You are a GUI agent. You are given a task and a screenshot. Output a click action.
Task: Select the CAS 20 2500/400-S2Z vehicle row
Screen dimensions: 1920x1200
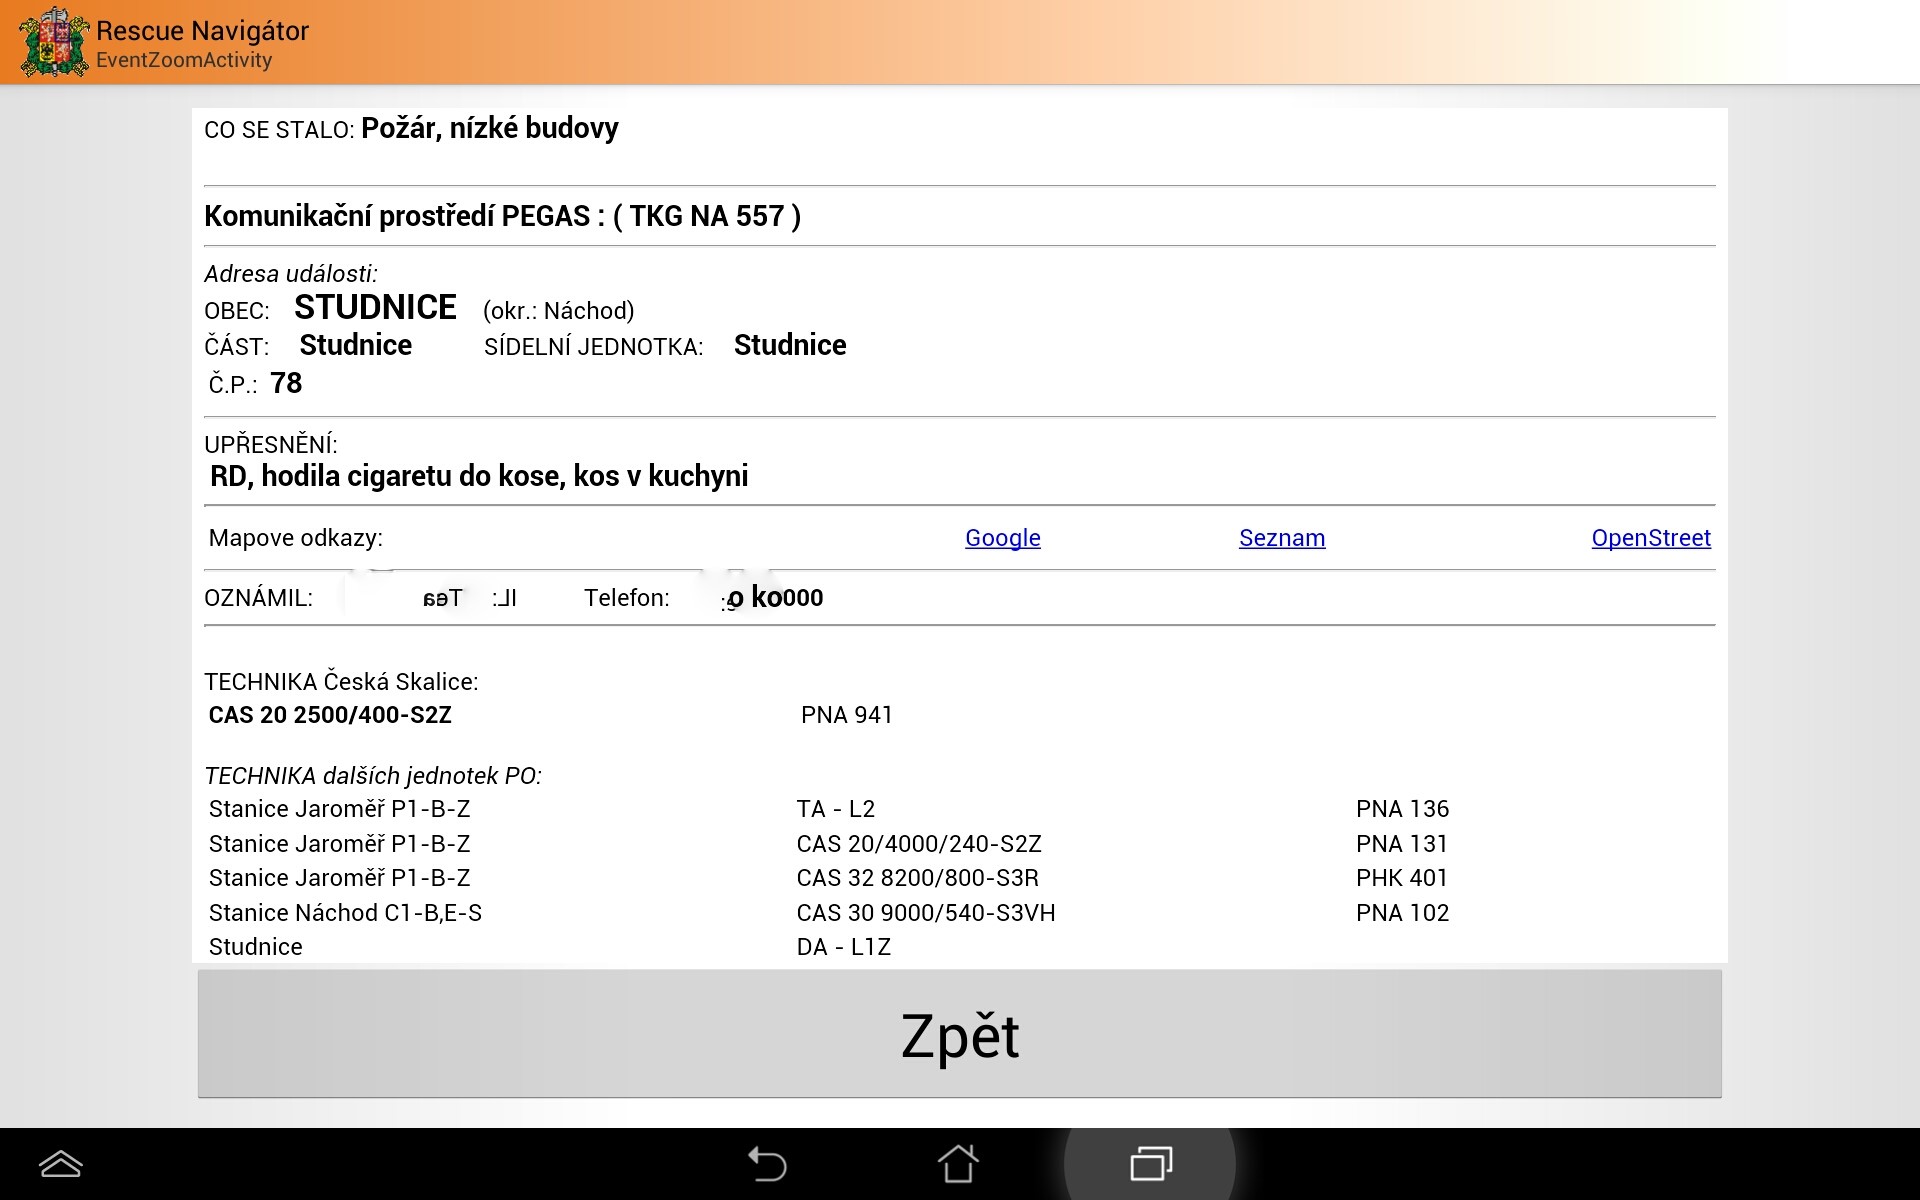point(330,715)
